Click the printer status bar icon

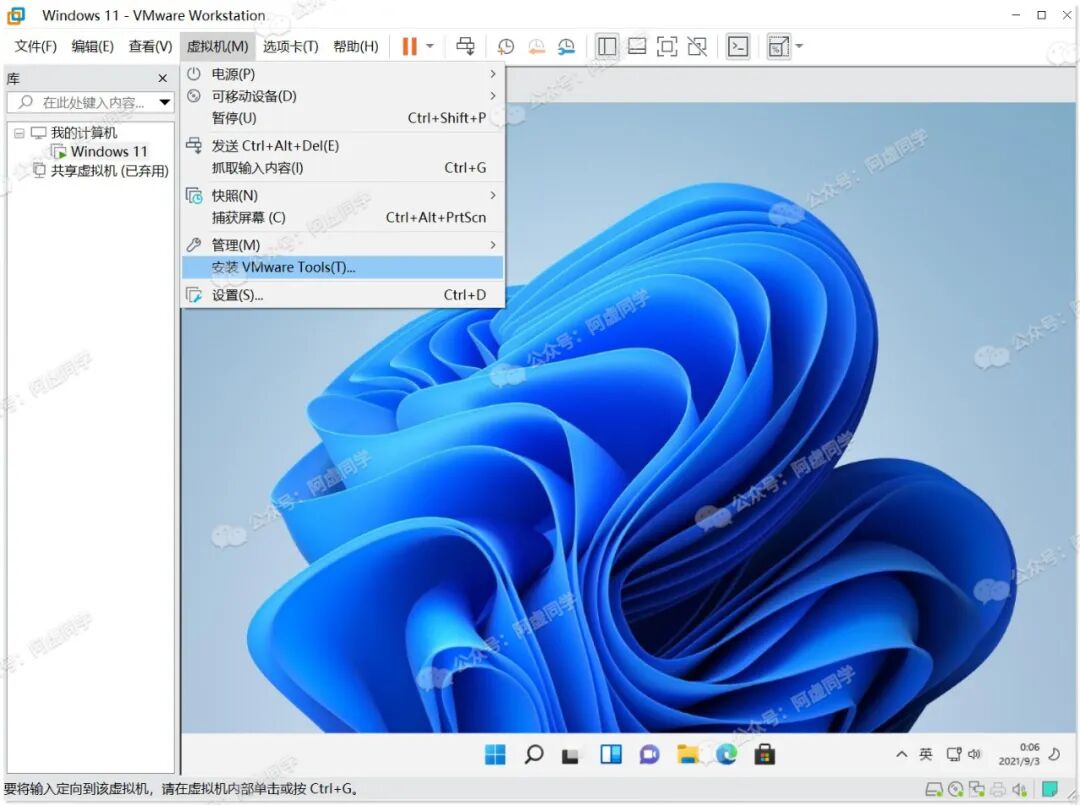click(998, 789)
